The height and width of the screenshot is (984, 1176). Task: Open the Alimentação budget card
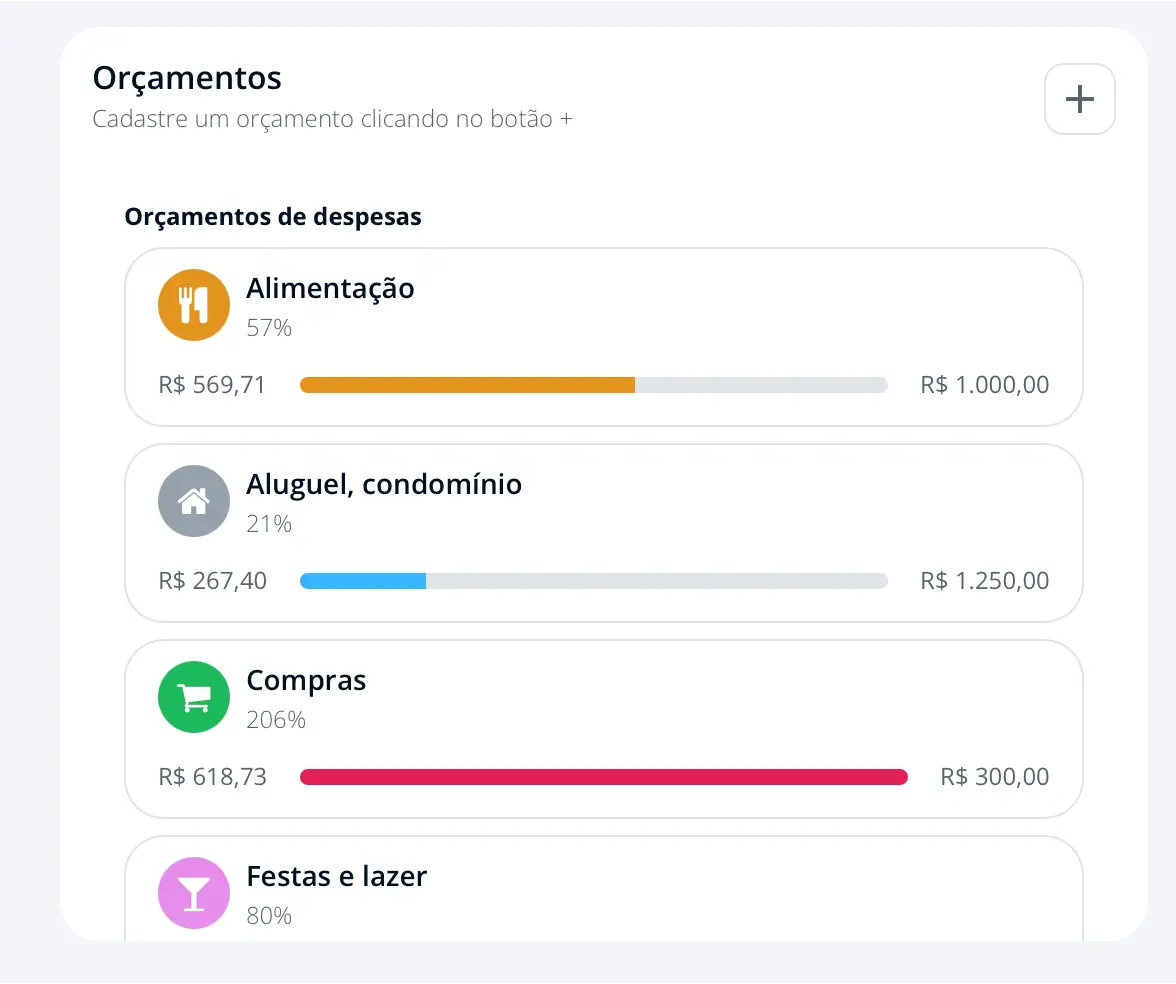tap(603, 336)
